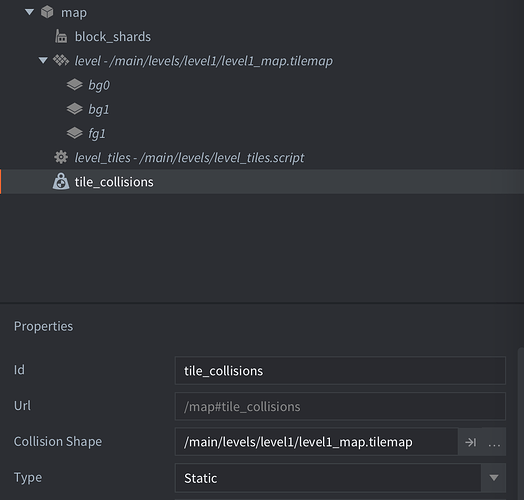Viewport: 524px width, 500px height.
Task: Collapse the map tree node
Action: point(29,12)
